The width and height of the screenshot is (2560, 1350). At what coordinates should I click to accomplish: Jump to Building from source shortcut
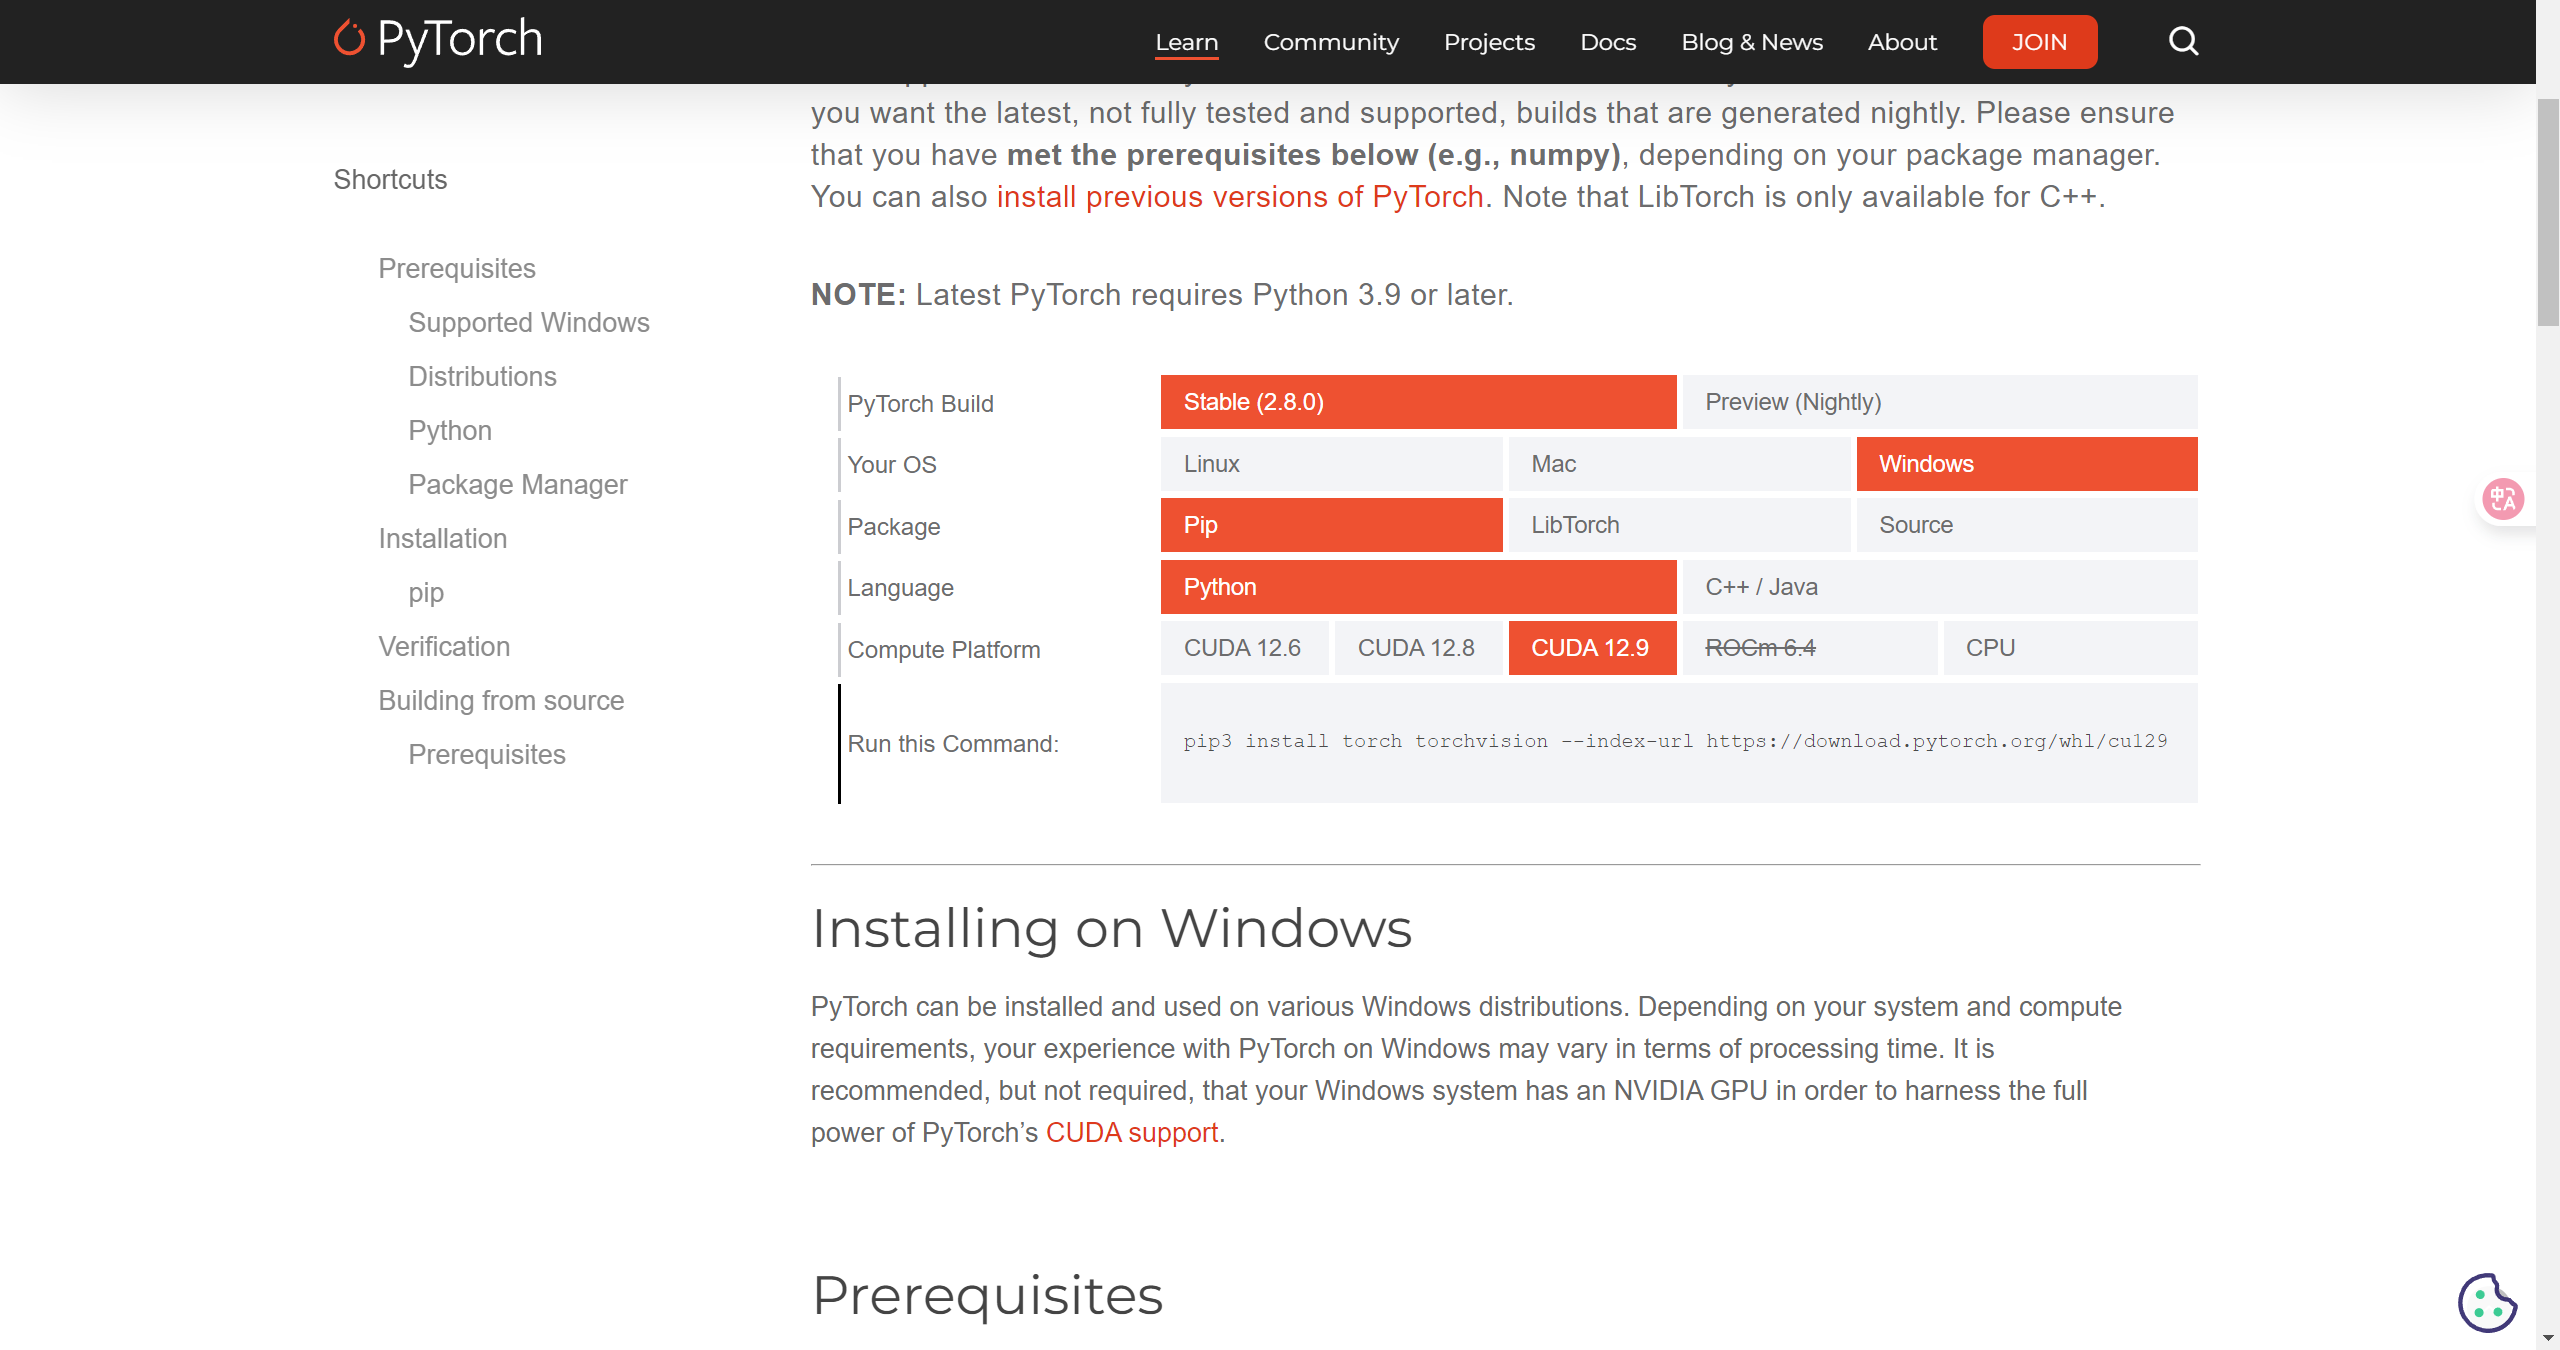(x=501, y=700)
